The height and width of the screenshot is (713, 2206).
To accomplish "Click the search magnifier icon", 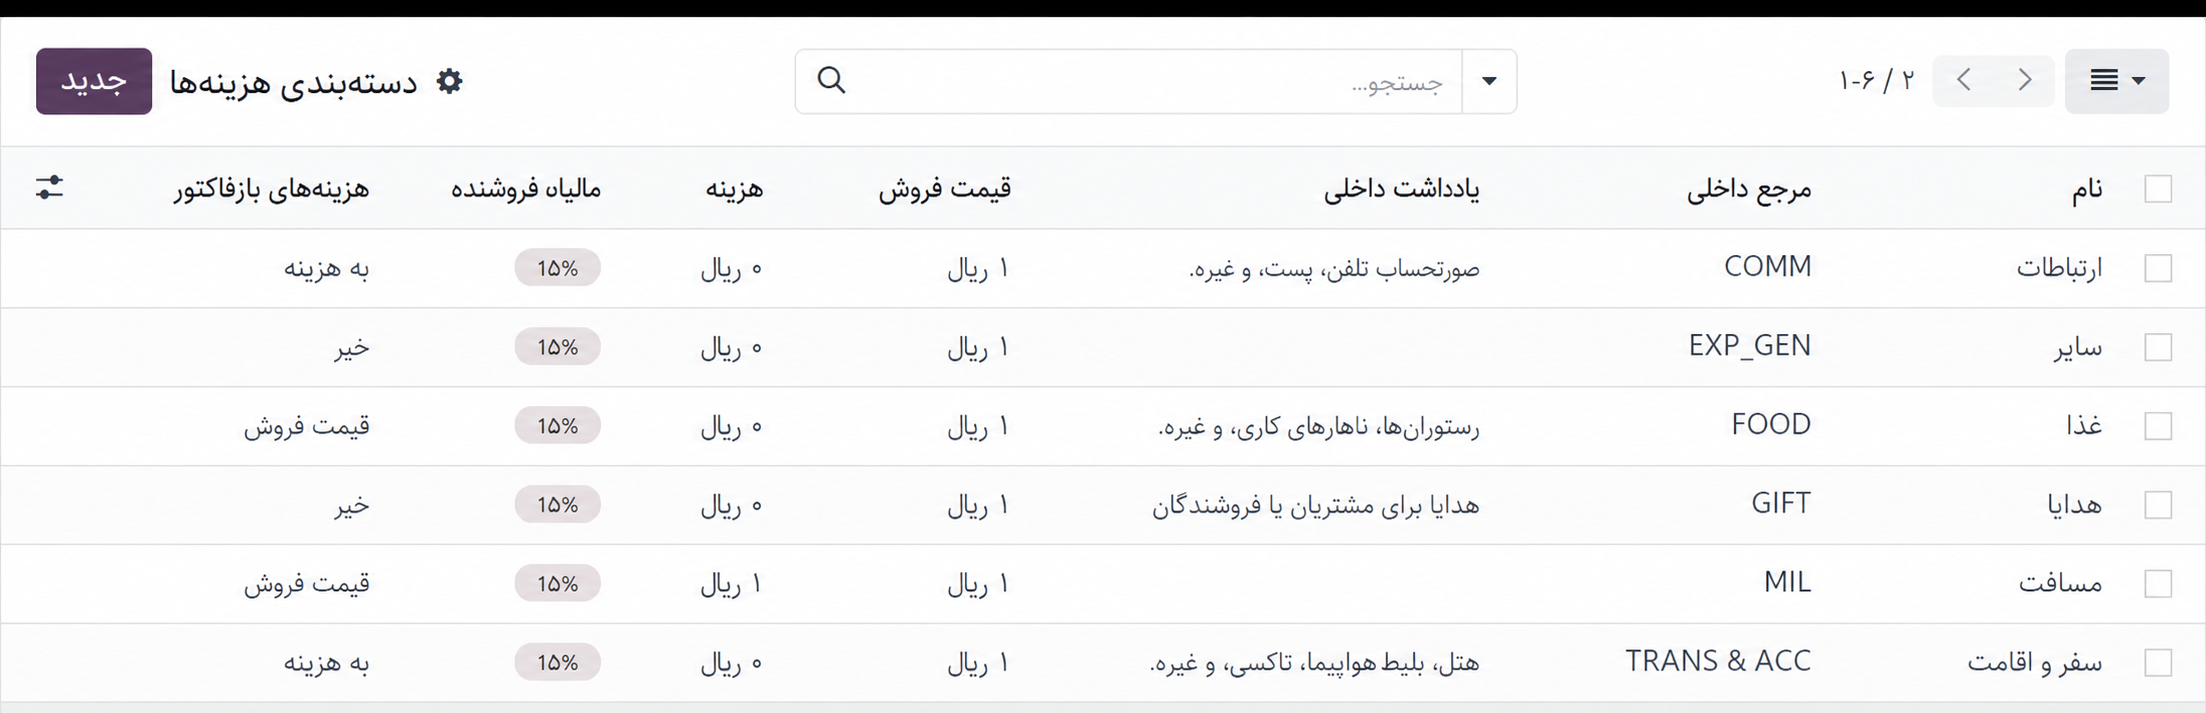I will pos(831,80).
